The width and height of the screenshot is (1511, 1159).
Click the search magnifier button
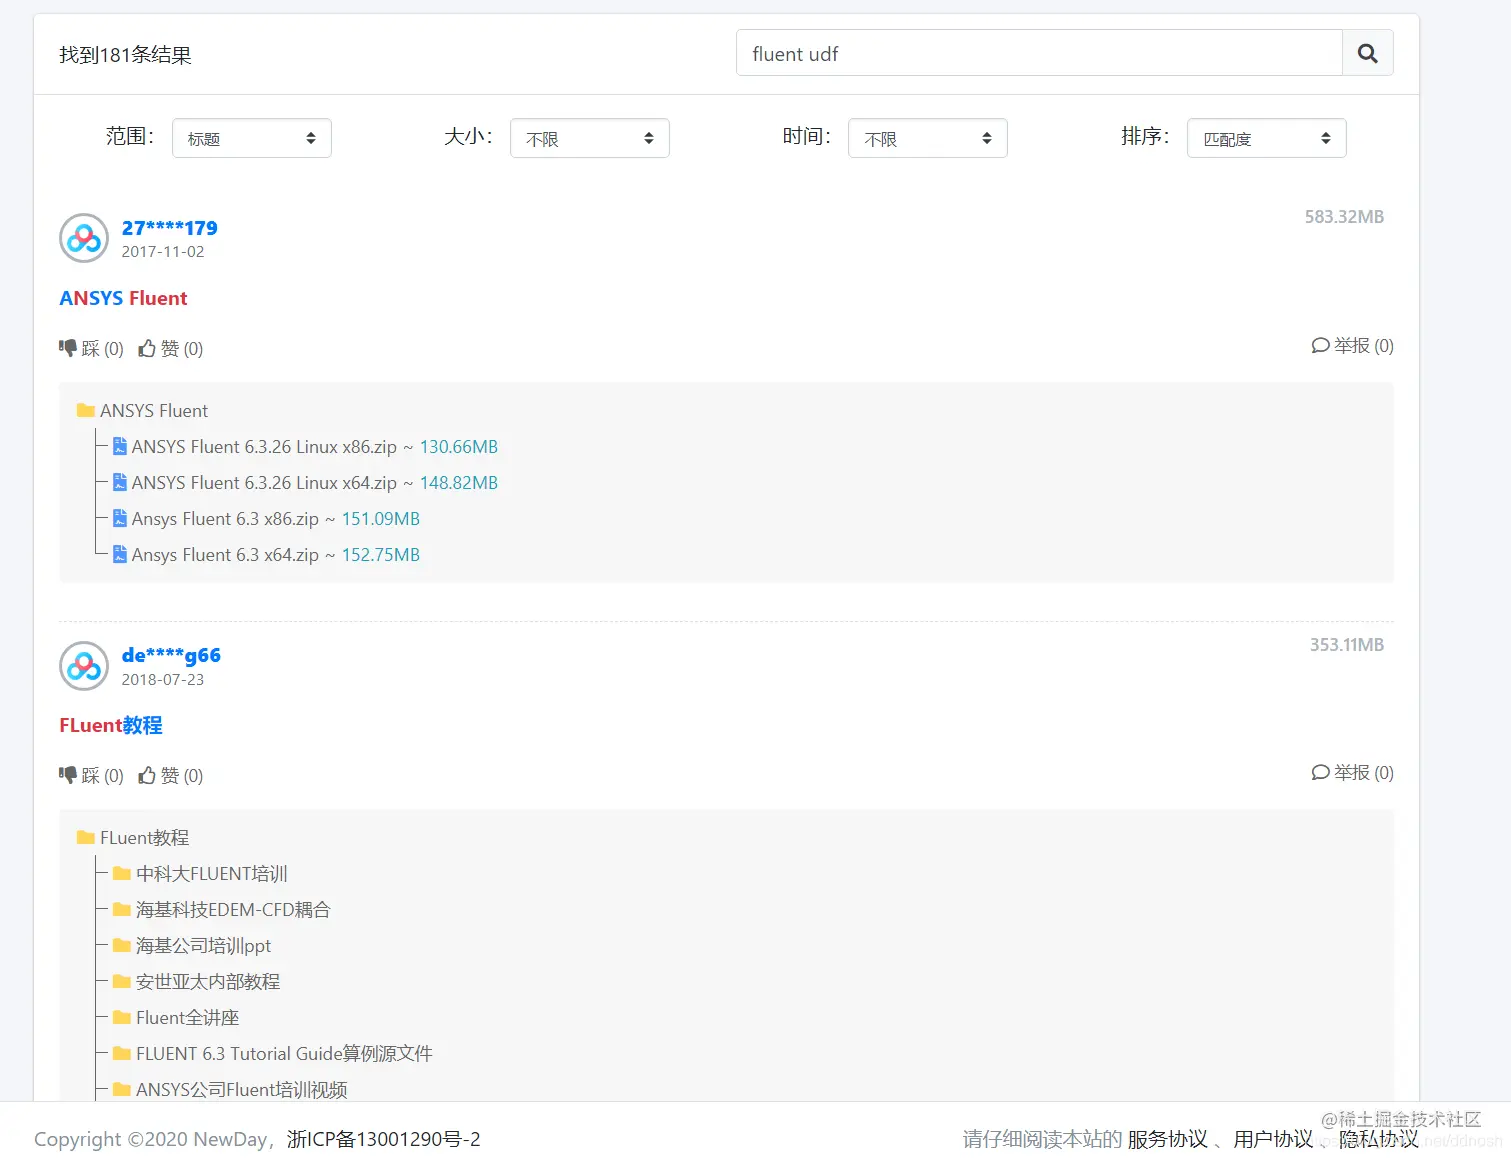tap(1367, 53)
